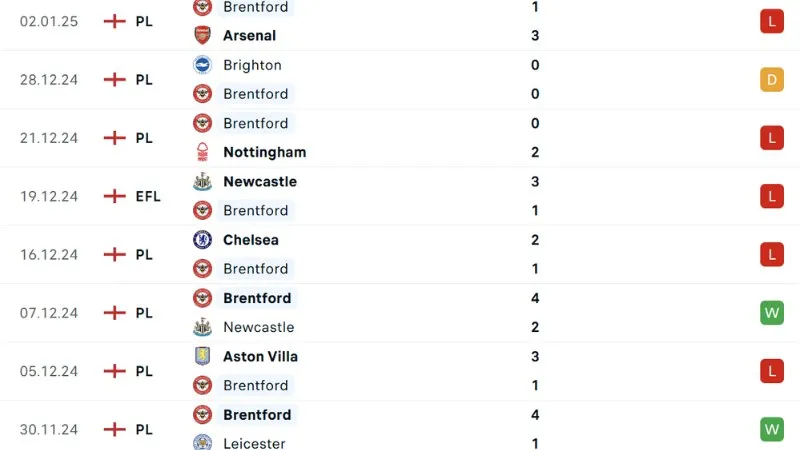Select the Aston Villa team name
800x450 pixels.
(x=261, y=356)
